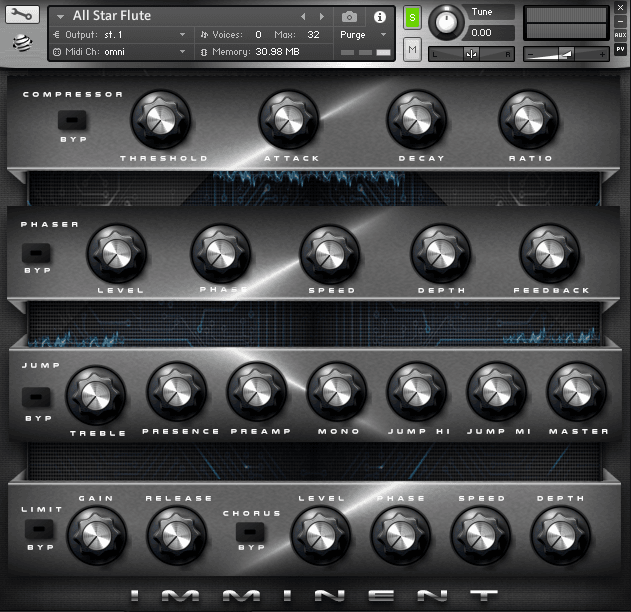Click the Compressor Ratio knob
The width and height of the screenshot is (631, 612).
tap(529, 120)
